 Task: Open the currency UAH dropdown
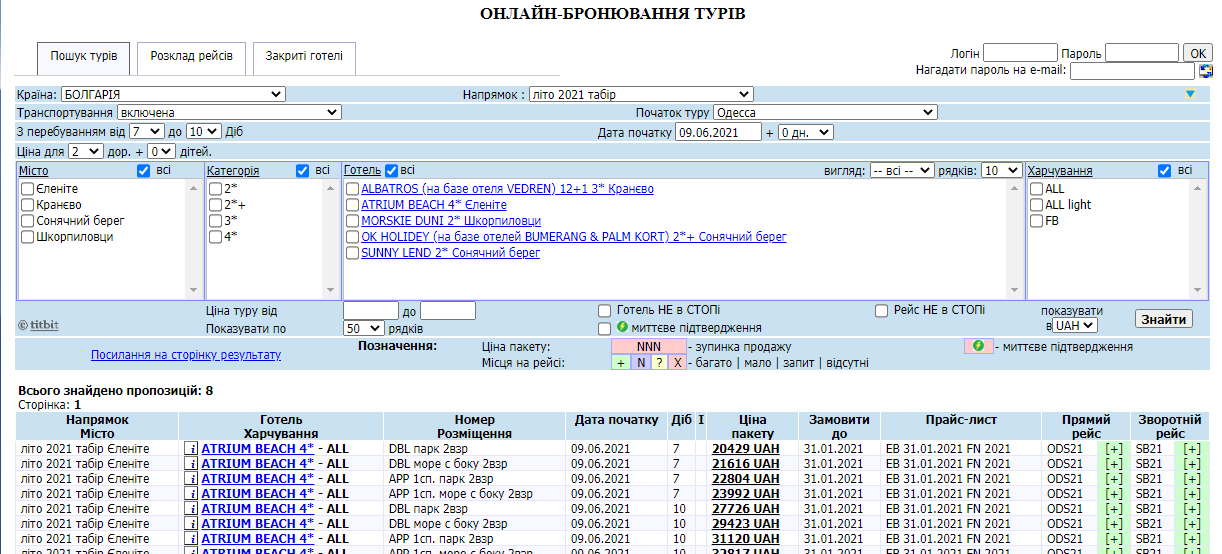[x=1076, y=325]
